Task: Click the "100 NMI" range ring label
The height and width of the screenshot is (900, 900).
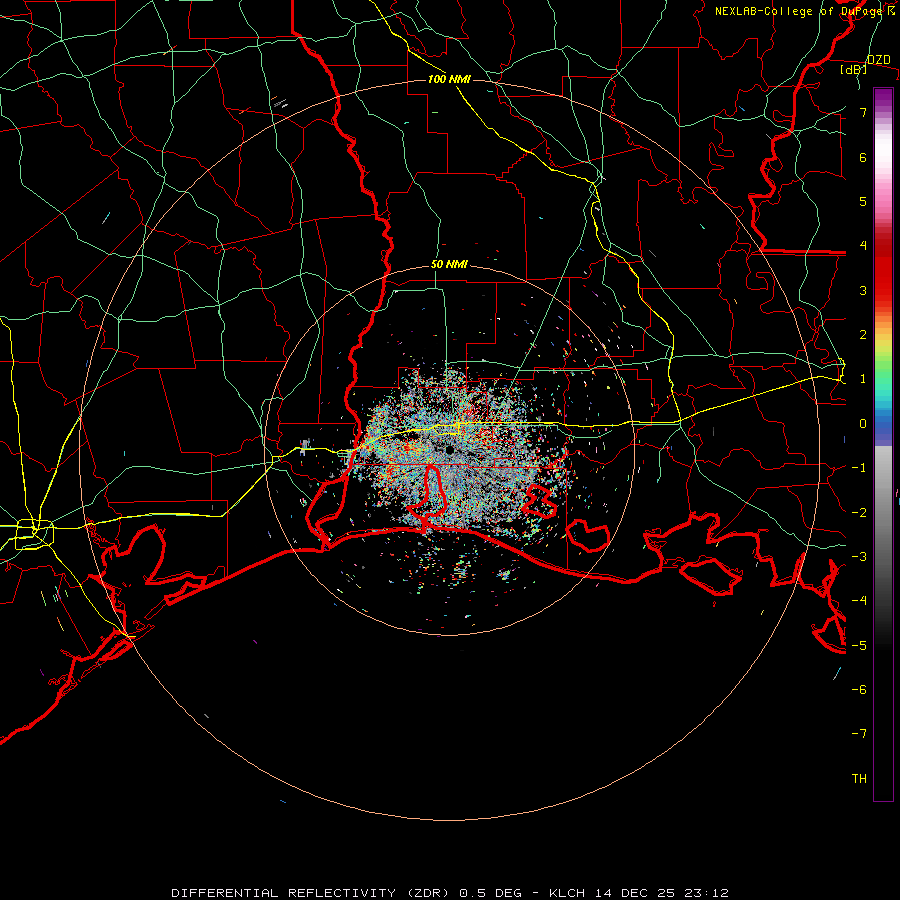Action: coord(449,79)
